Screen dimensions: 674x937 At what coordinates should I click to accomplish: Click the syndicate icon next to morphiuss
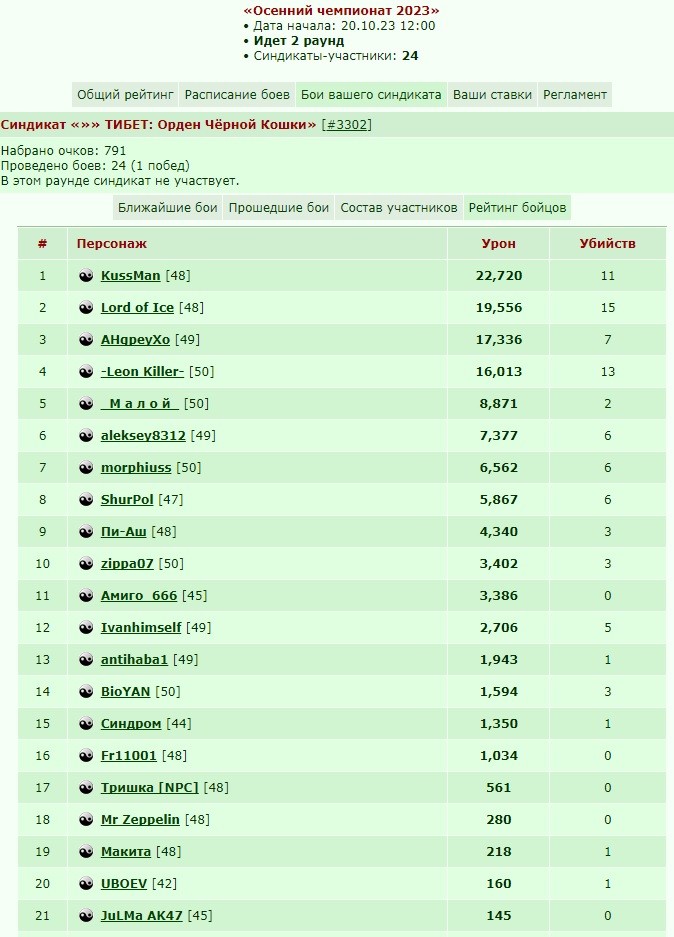(x=86, y=468)
